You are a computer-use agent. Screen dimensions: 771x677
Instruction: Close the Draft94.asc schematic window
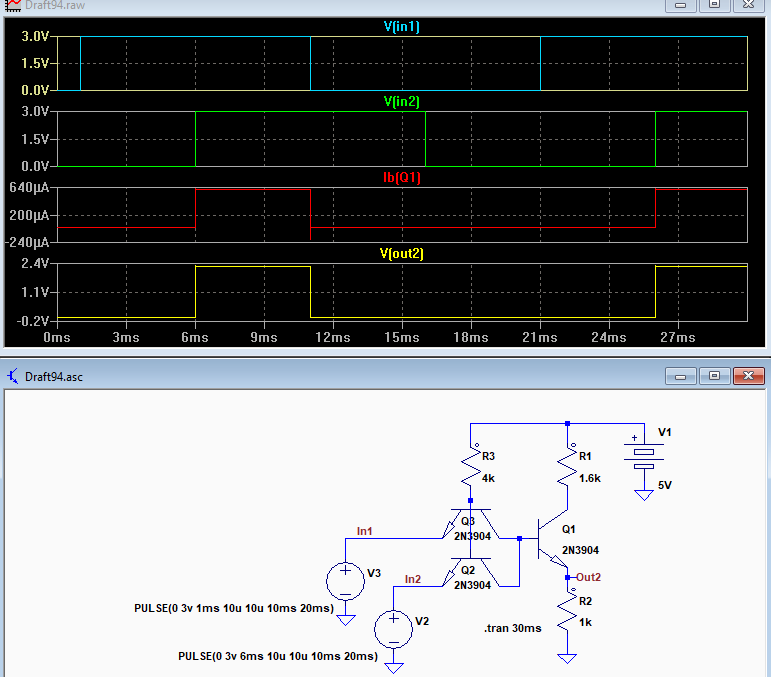click(x=748, y=376)
